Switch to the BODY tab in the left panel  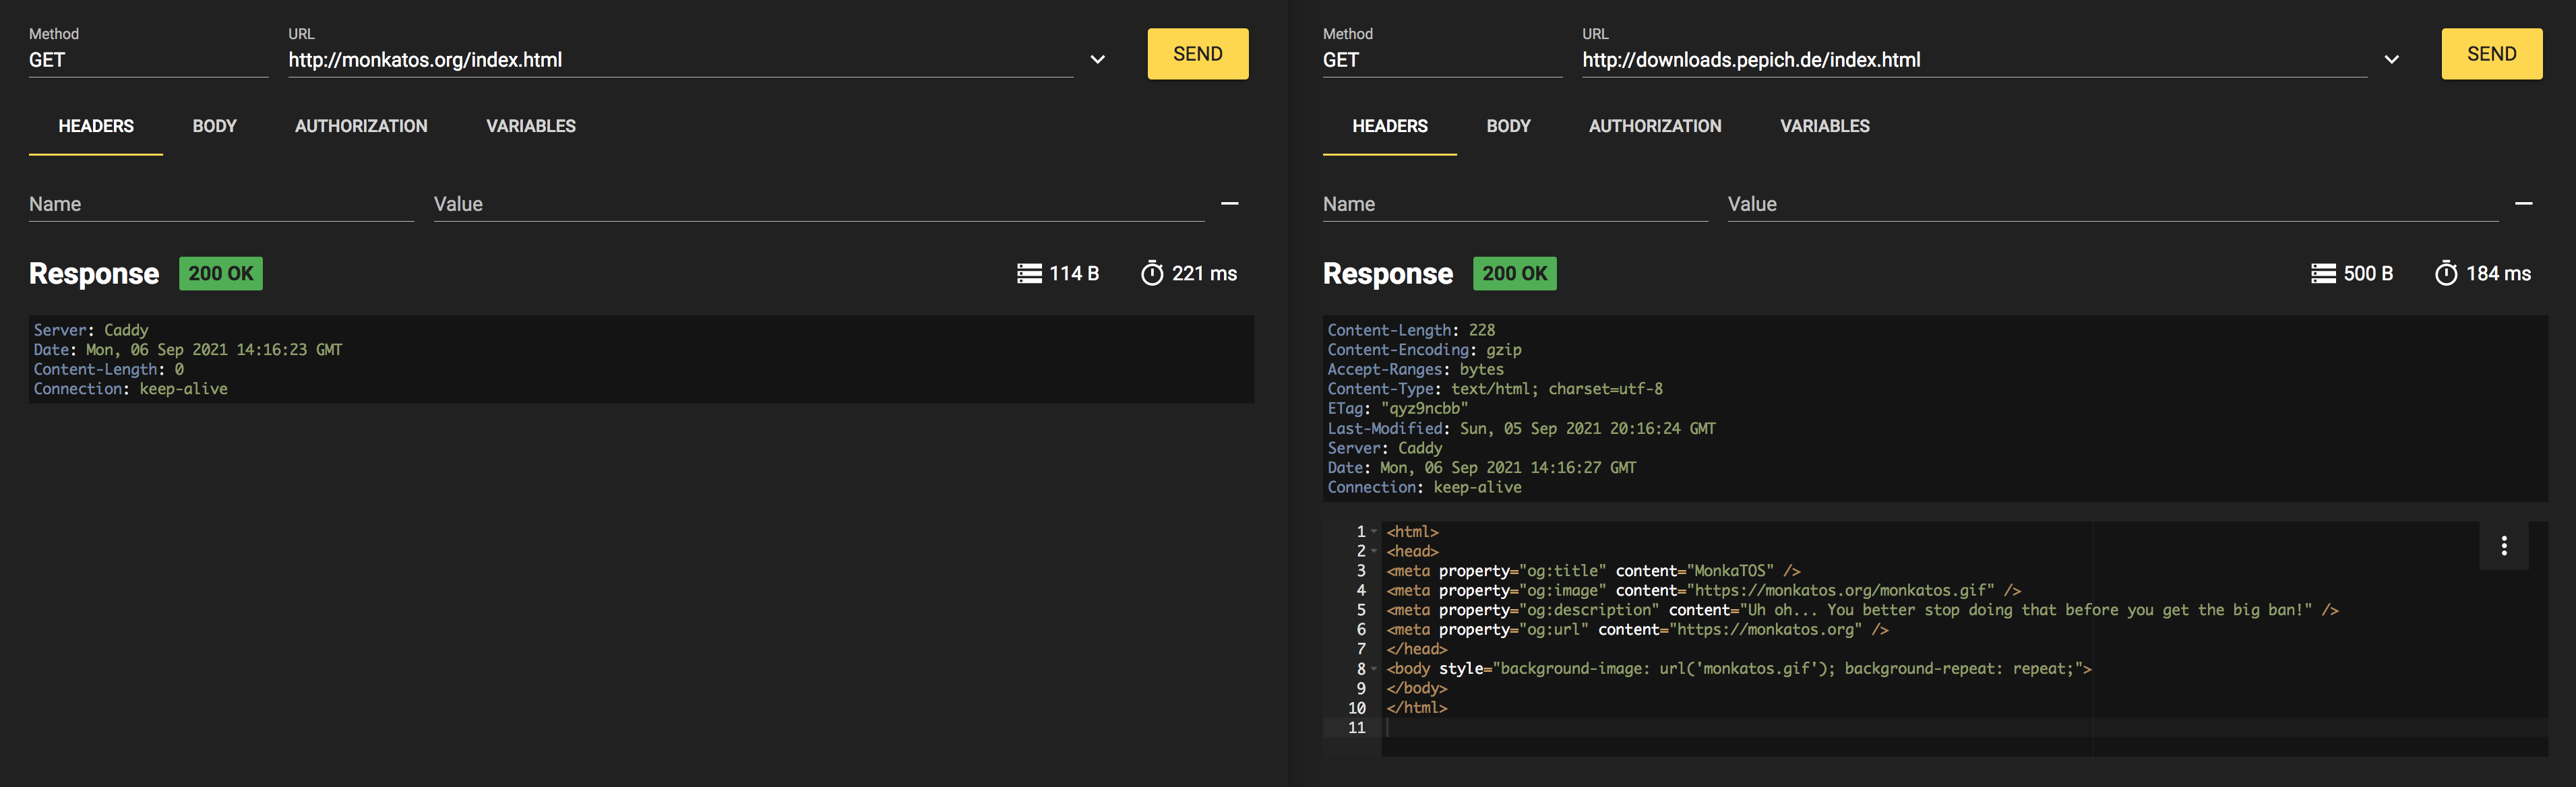tap(214, 126)
